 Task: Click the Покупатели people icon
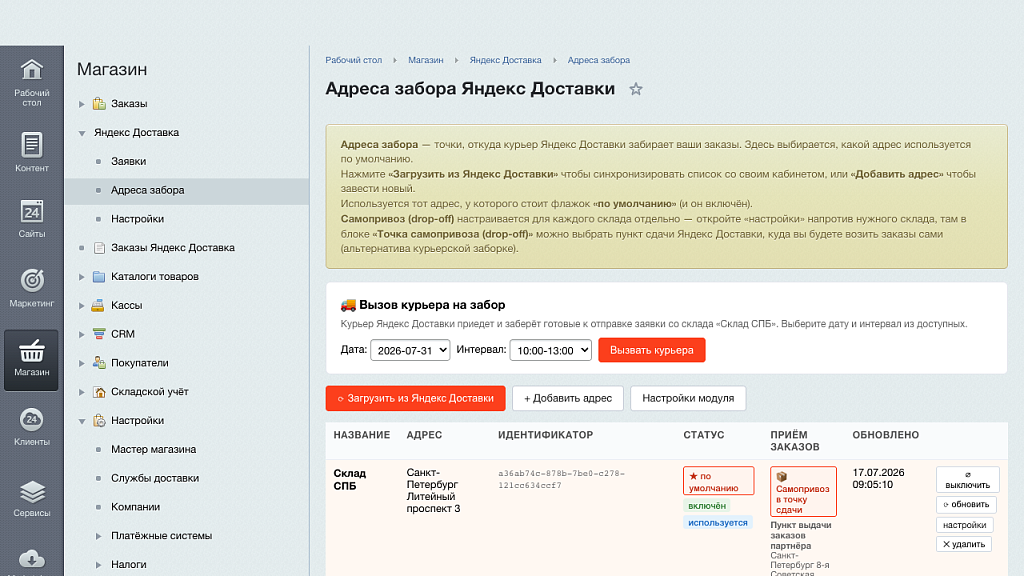99,362
